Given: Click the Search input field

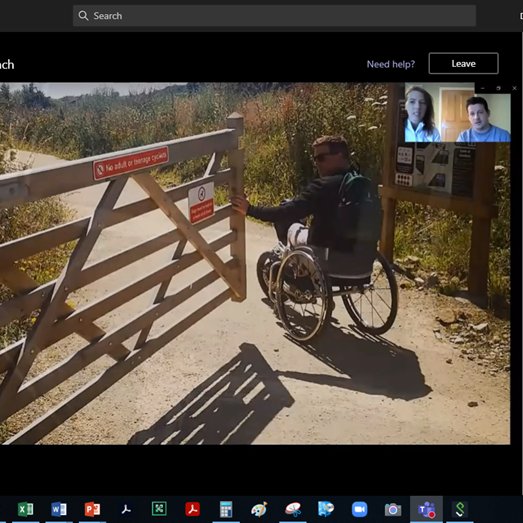Looking at the screenshot, I should pos(274,16).
